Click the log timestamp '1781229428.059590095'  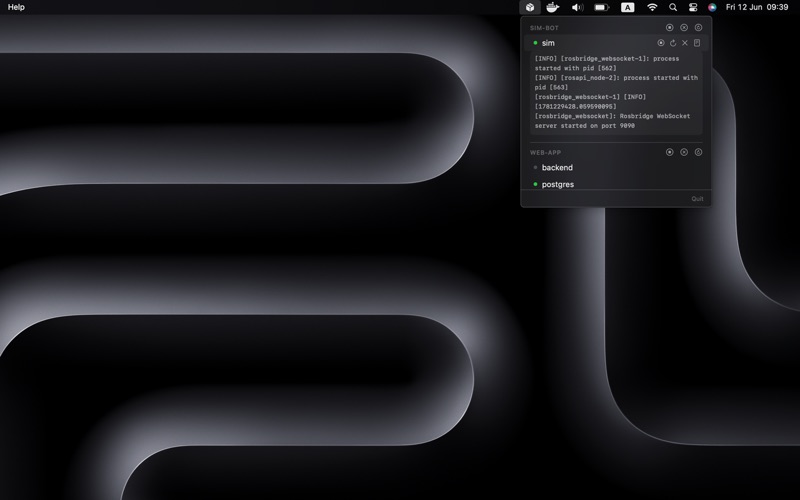(x=576, y=106)
